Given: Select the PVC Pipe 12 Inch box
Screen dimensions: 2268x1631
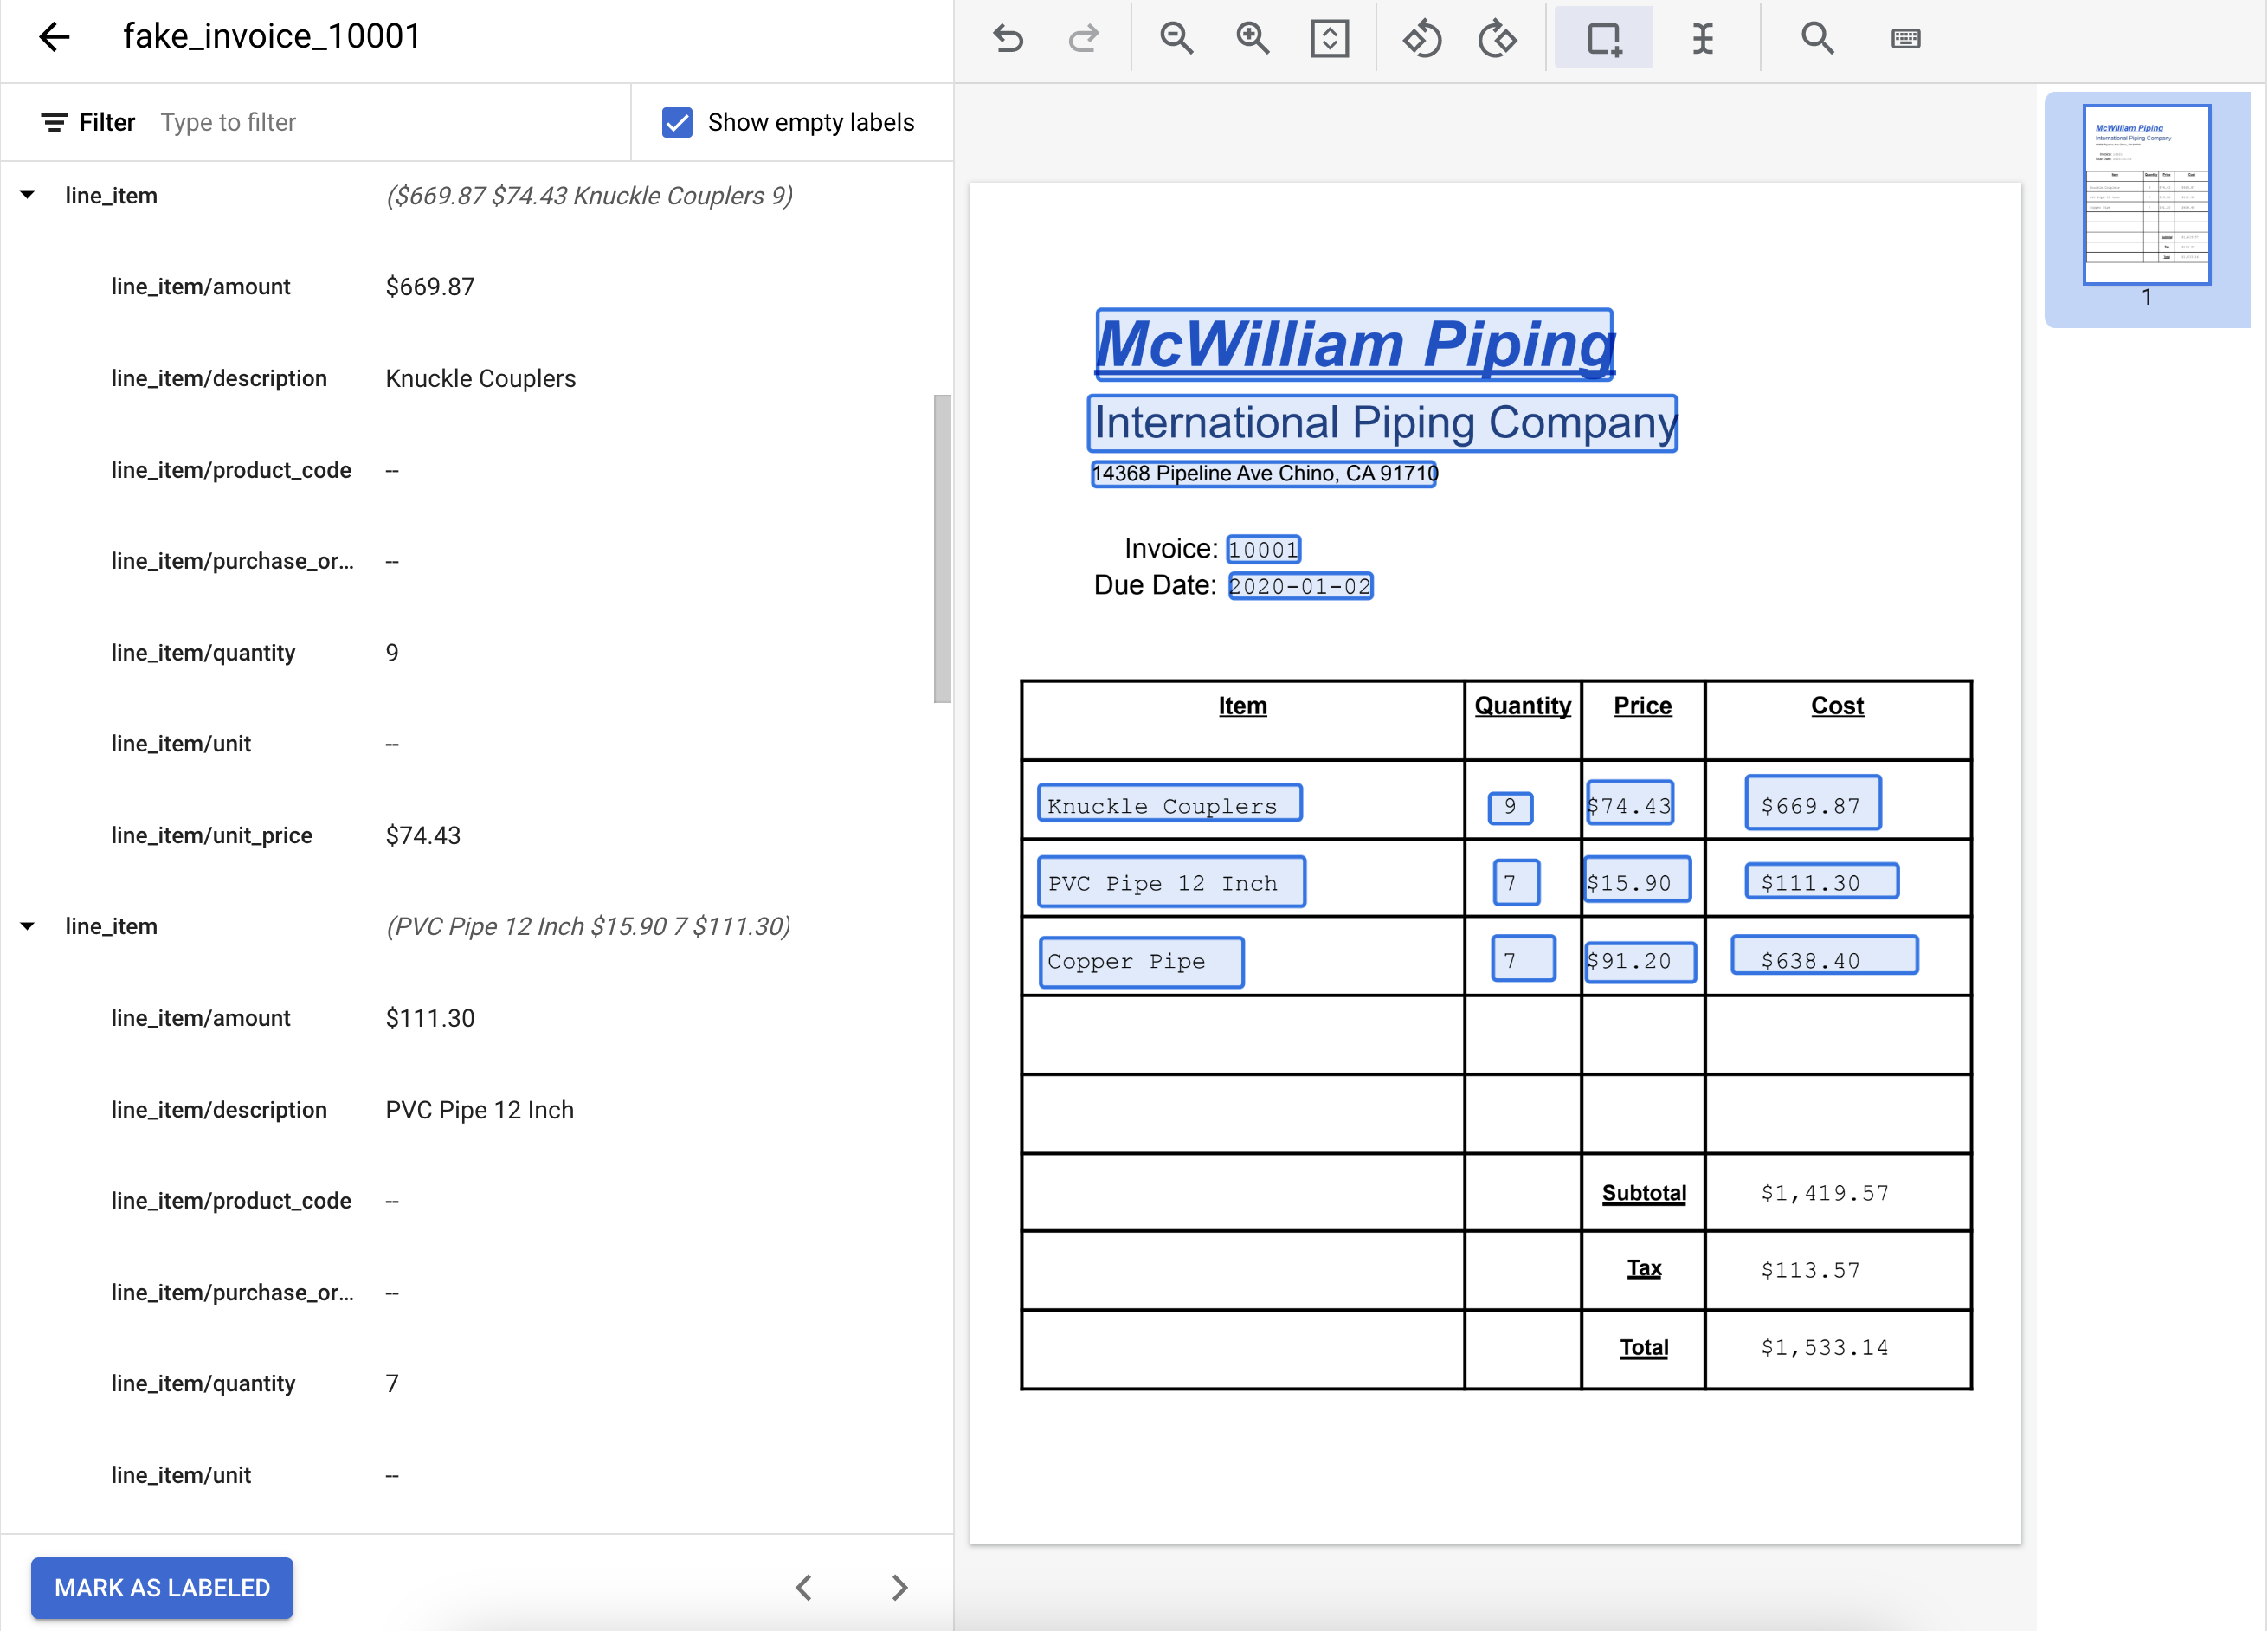Looking at the screenshot, I should point(1171,882).
